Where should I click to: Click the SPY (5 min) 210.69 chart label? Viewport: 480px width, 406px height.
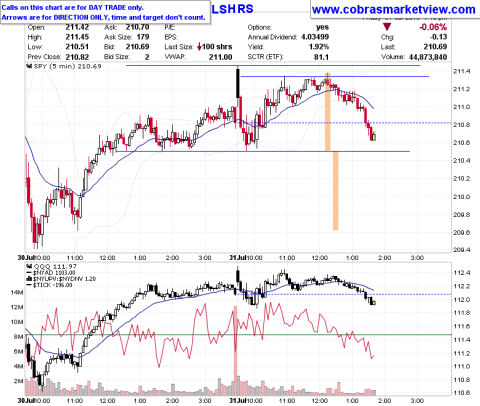click(x=67, y=66)
